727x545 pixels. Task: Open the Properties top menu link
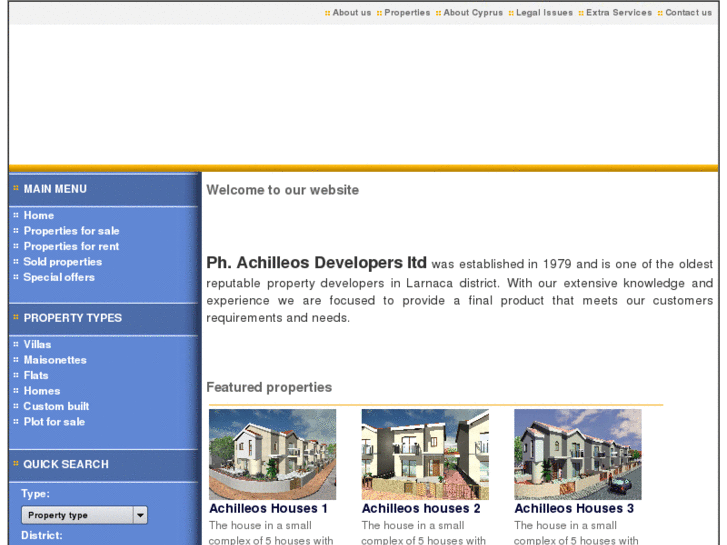pyautogui.click(x=407, y=13)
